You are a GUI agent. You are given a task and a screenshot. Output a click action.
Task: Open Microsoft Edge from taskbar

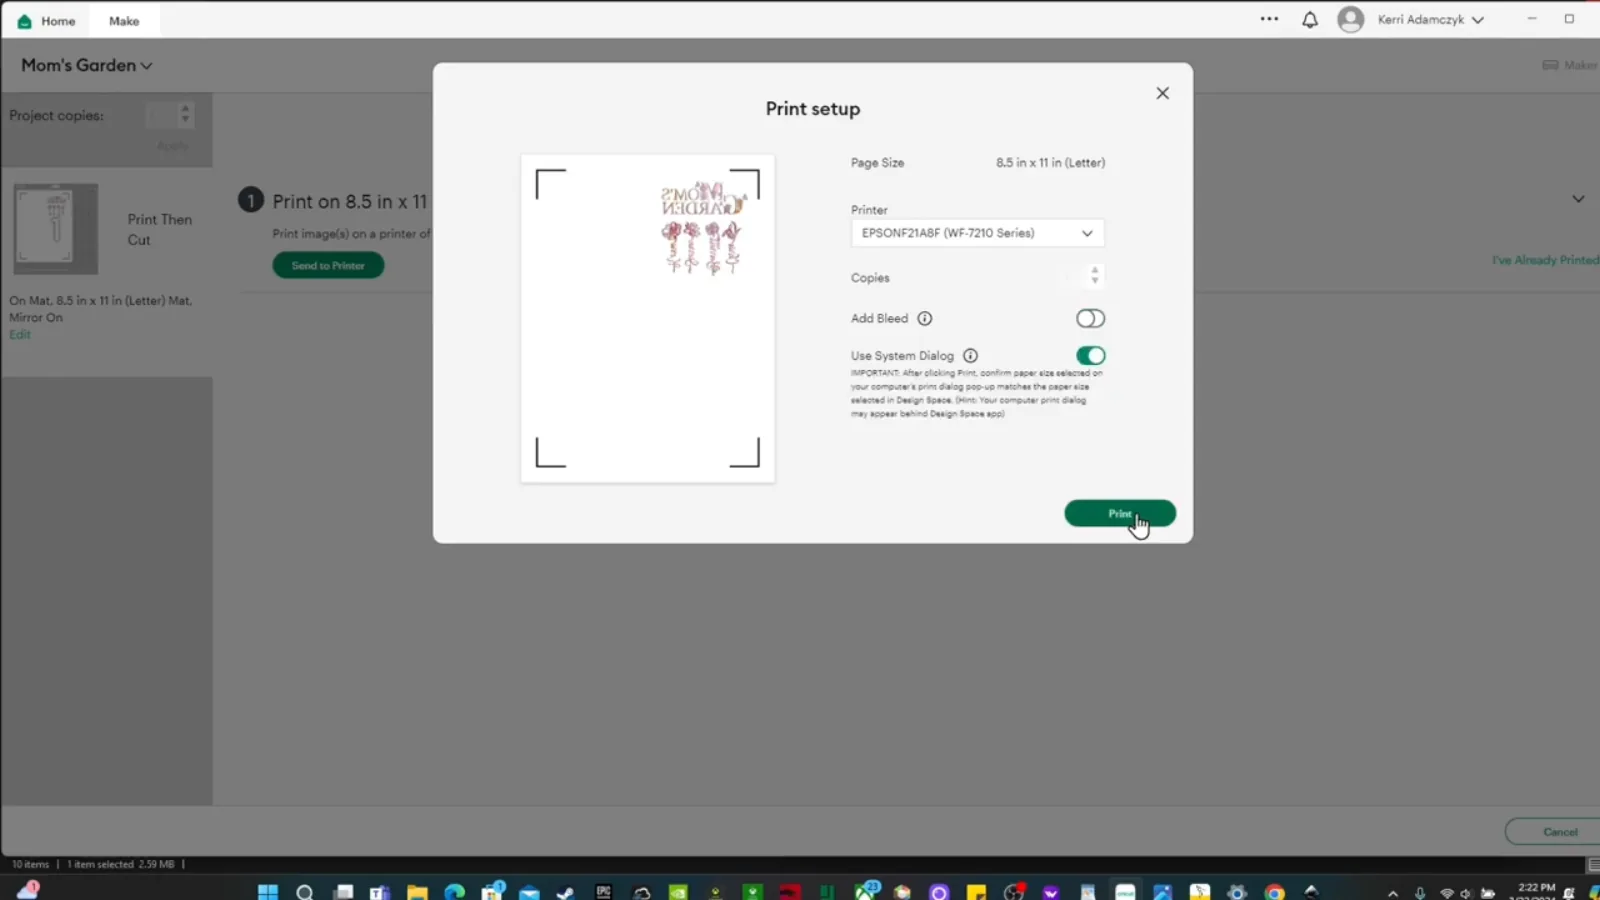point(455,892)
